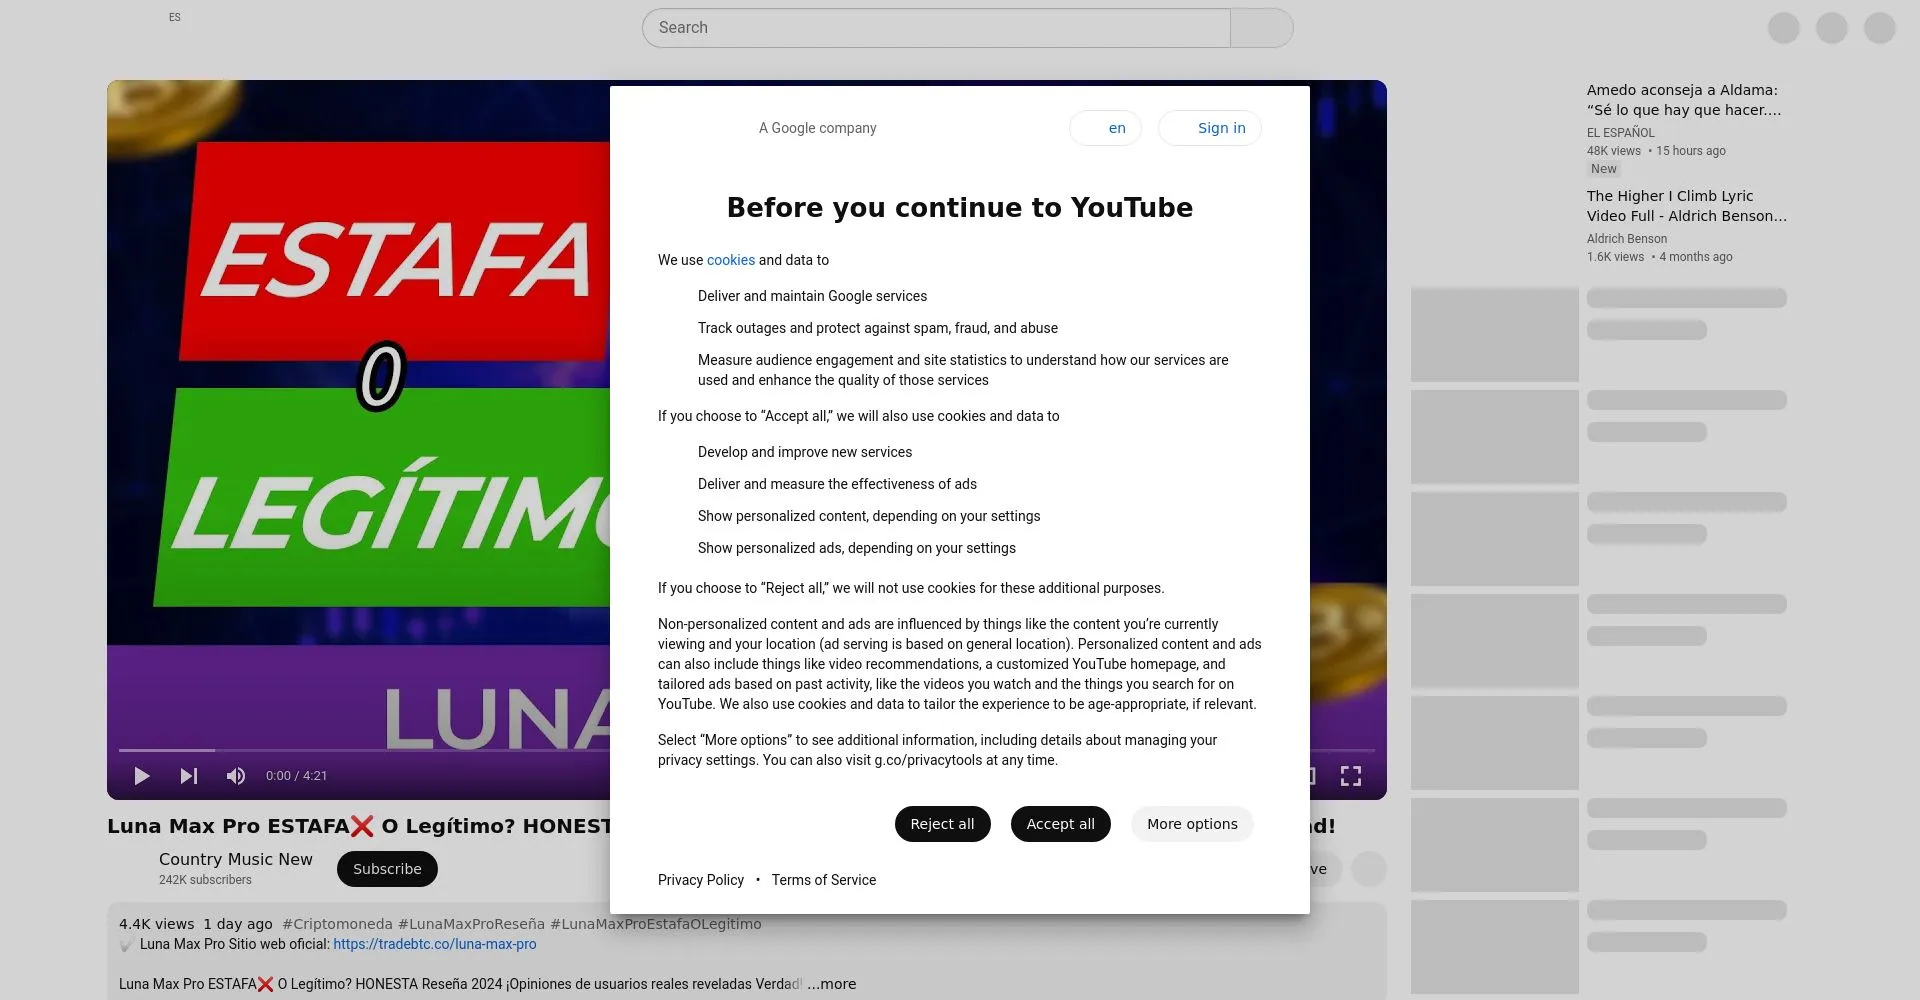The height and width of the screenshot is (1000, 1920).
Task: Open the Privacy Policy link
Action: click(x=701, y=880)
